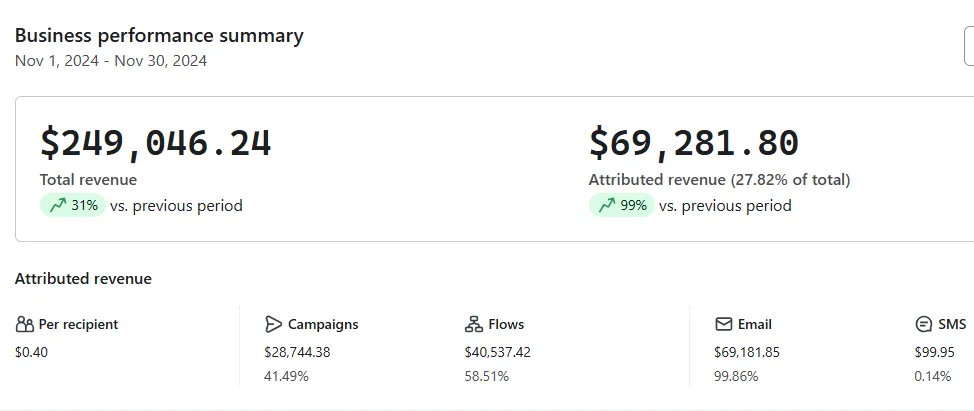Select the $249,046.24 total revenue figure

(155, 143)
